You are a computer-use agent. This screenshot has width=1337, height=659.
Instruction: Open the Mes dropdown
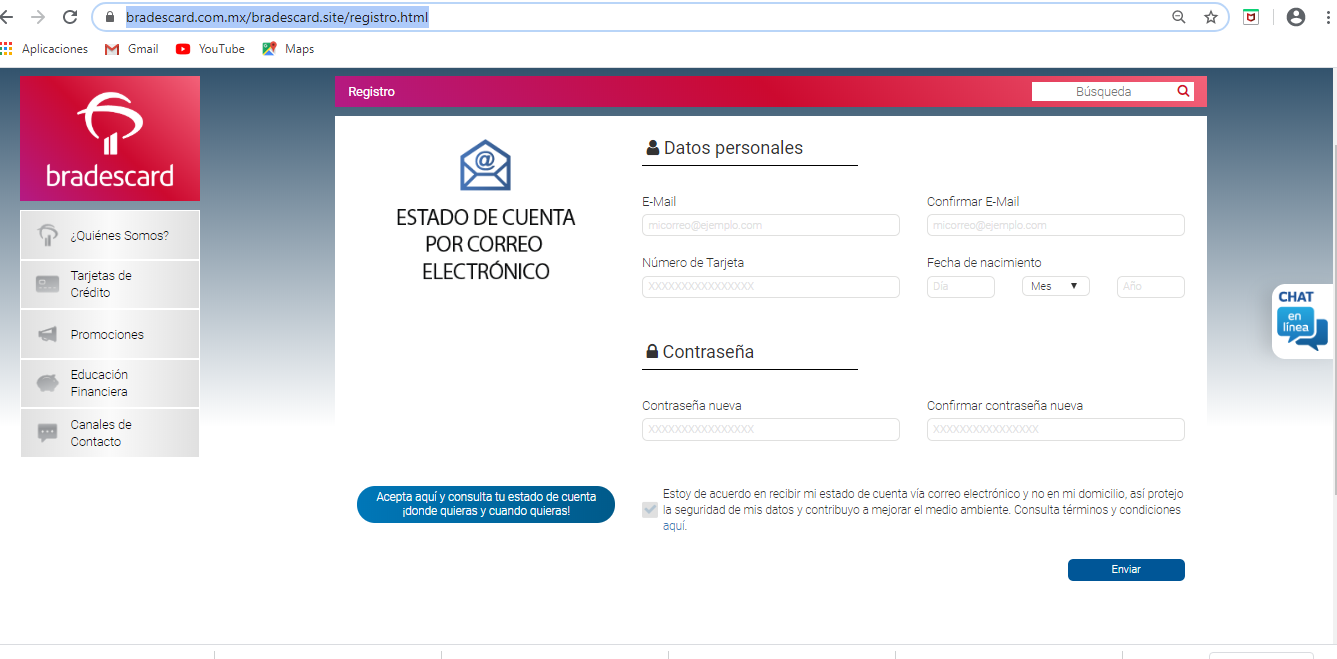pos(1055,286)
